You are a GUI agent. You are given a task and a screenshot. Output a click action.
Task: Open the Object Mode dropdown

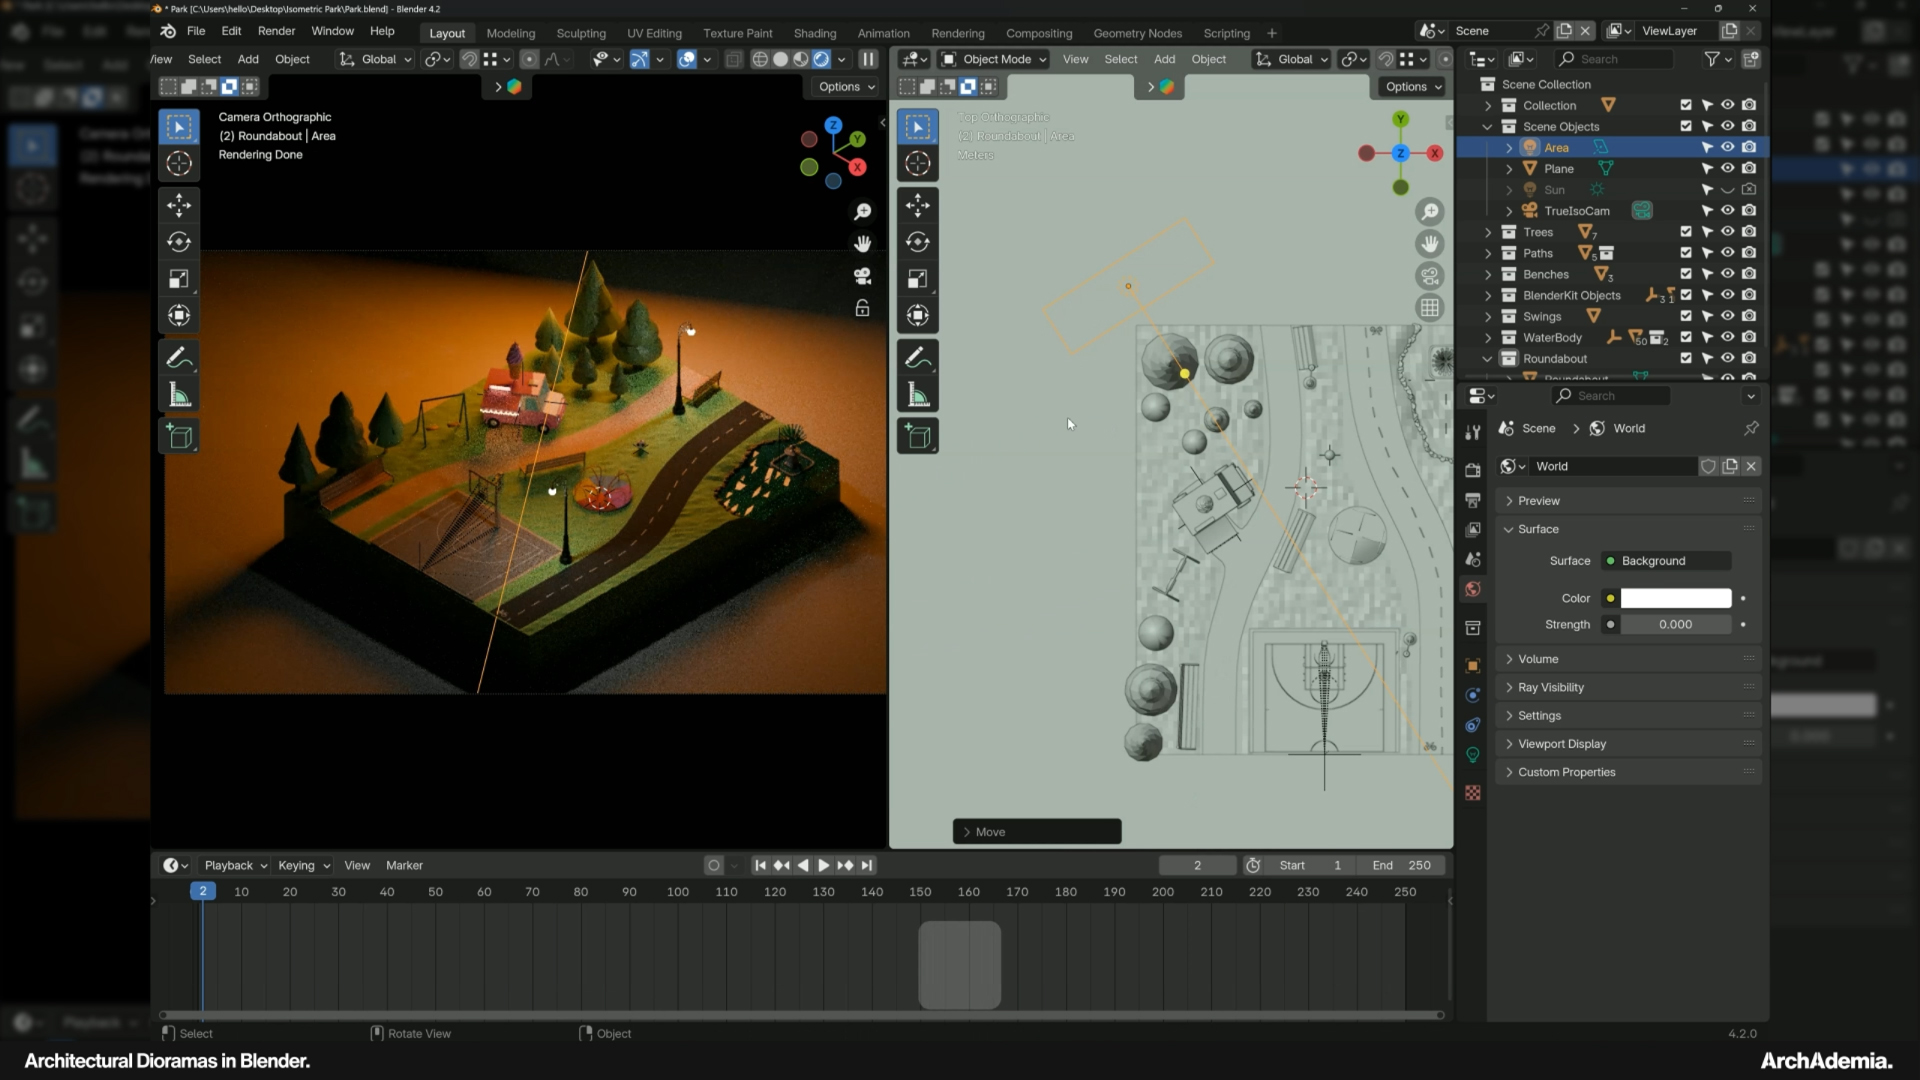[995, 59]
